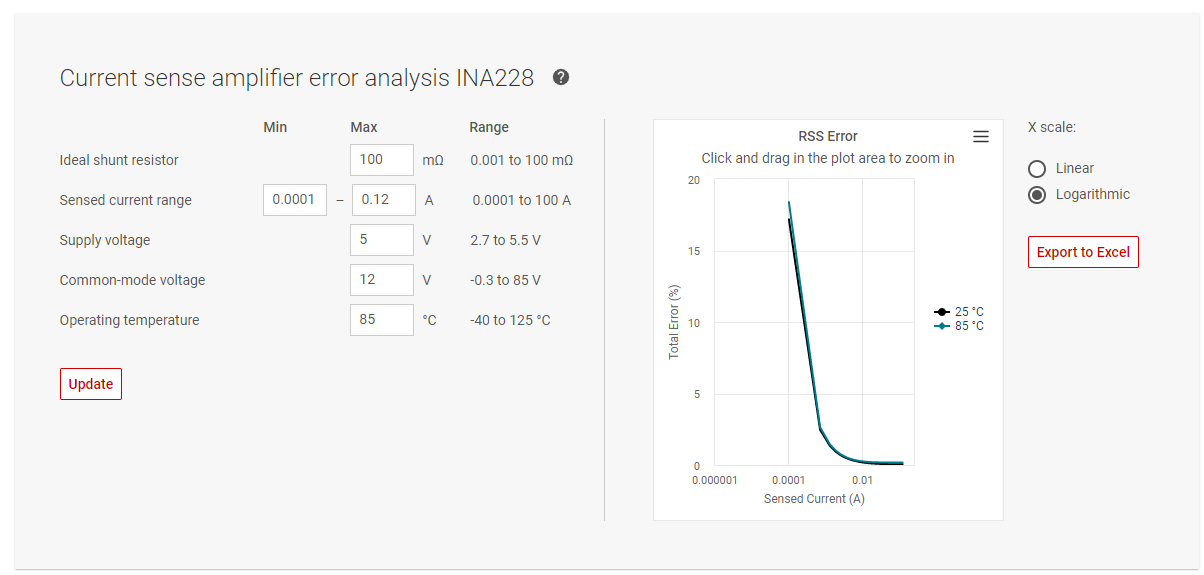Edit the operating temperature field
This screenshot has height=575, width=1204.
[381, 320]
